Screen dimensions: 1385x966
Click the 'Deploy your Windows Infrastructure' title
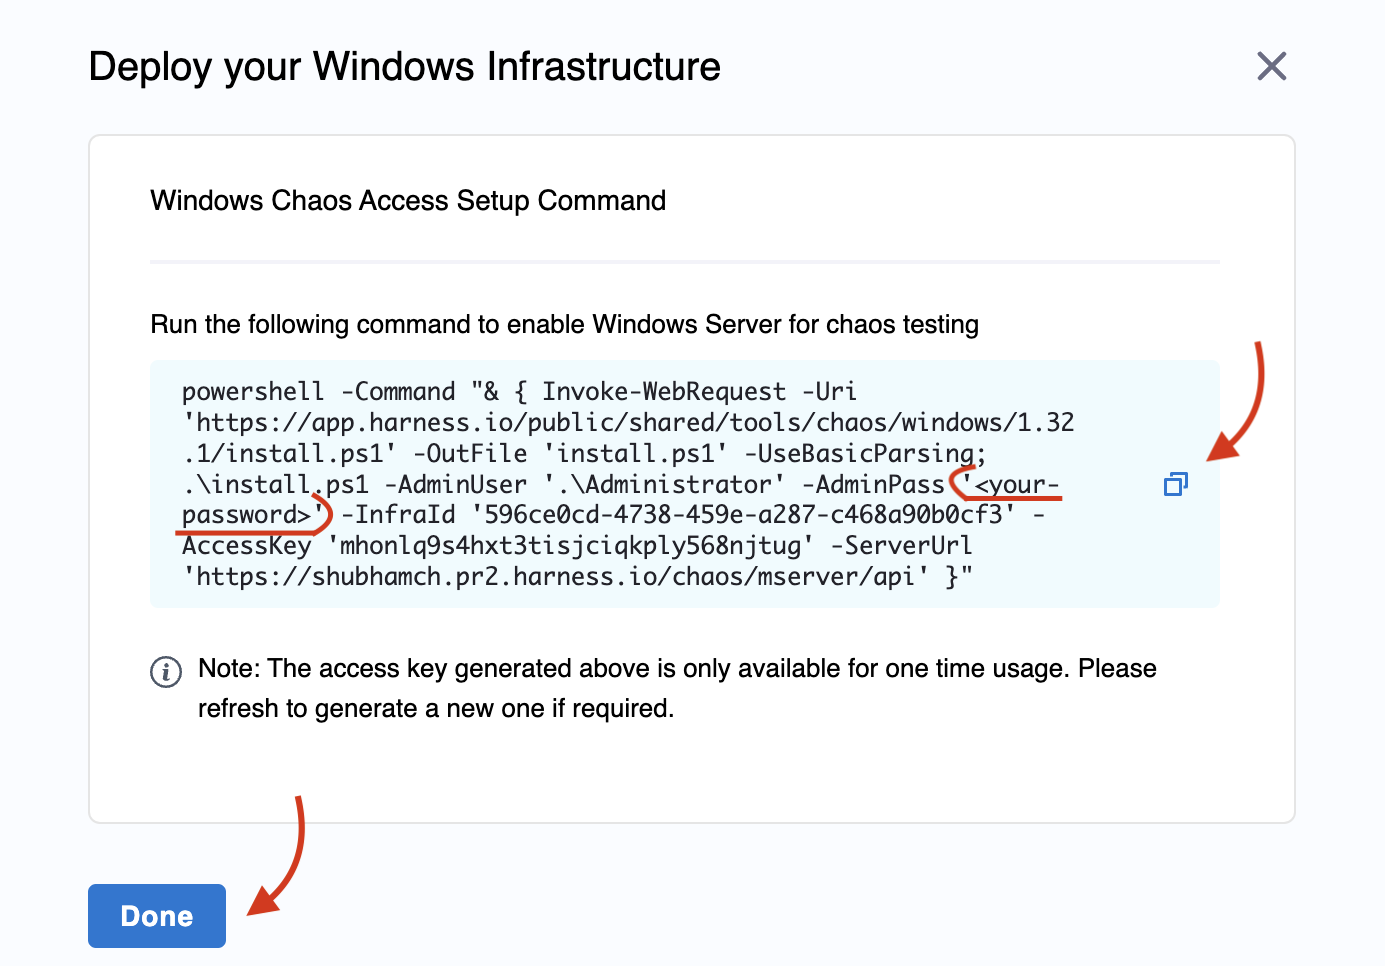(x=404, y=67)
